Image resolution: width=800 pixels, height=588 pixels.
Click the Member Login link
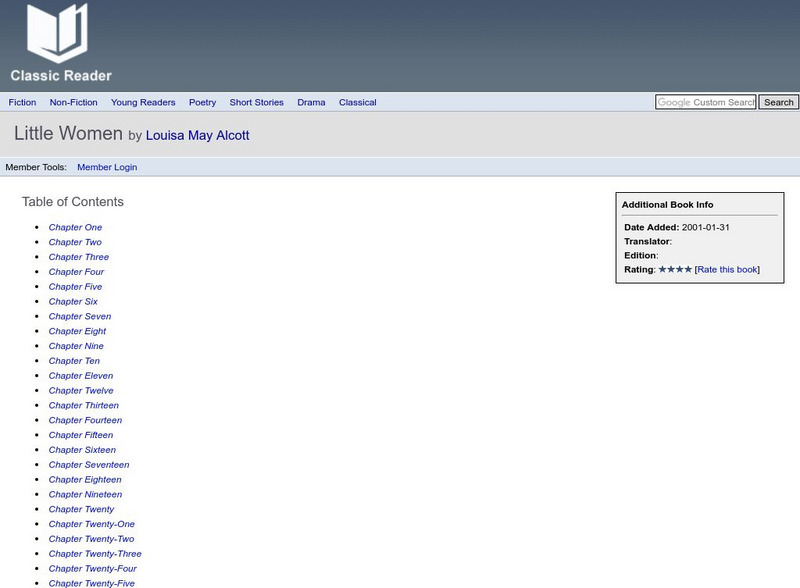click(x=107, y=167)
